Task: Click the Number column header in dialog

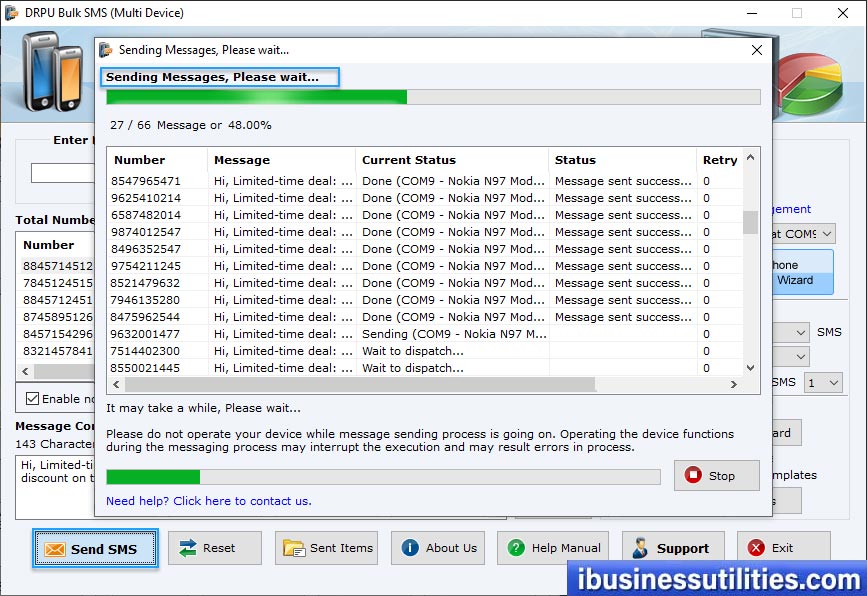Action: click(x=158, y=160)
